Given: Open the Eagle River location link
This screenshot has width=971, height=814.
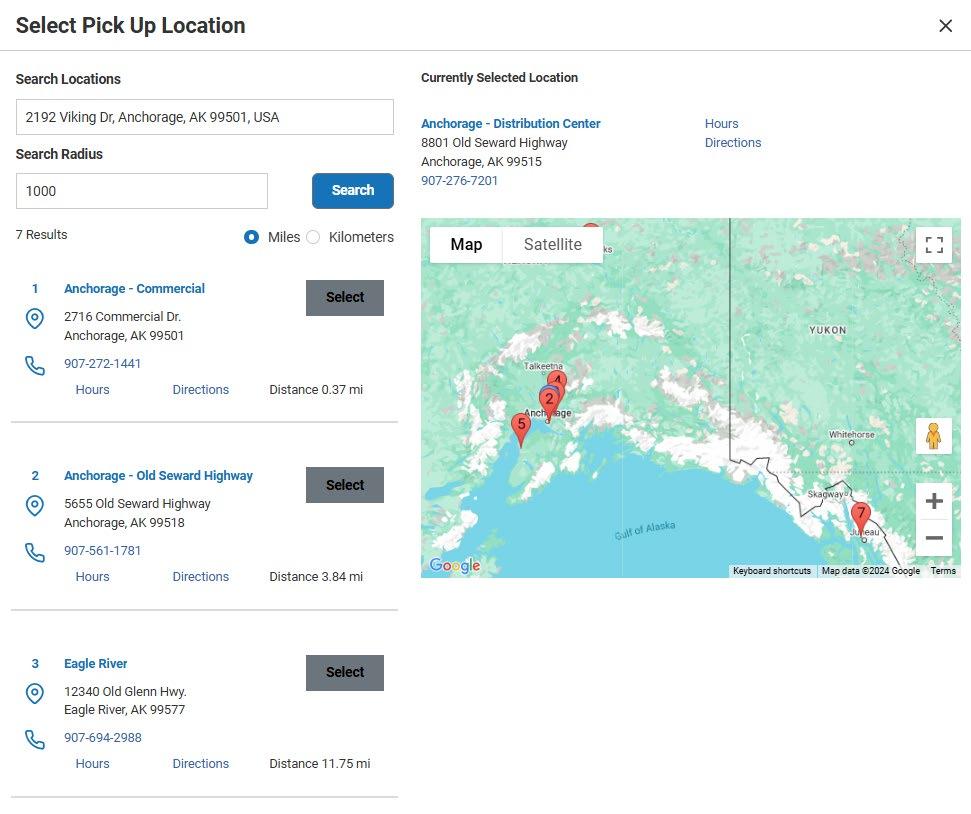Looking at the screenshot, I should [95, 663].
